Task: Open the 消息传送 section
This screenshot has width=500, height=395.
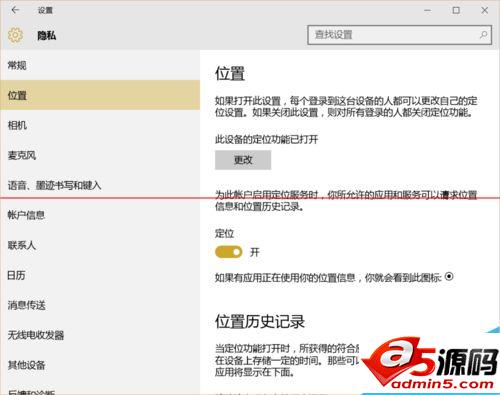Action: pyautogui.click(x=100, y=305)
